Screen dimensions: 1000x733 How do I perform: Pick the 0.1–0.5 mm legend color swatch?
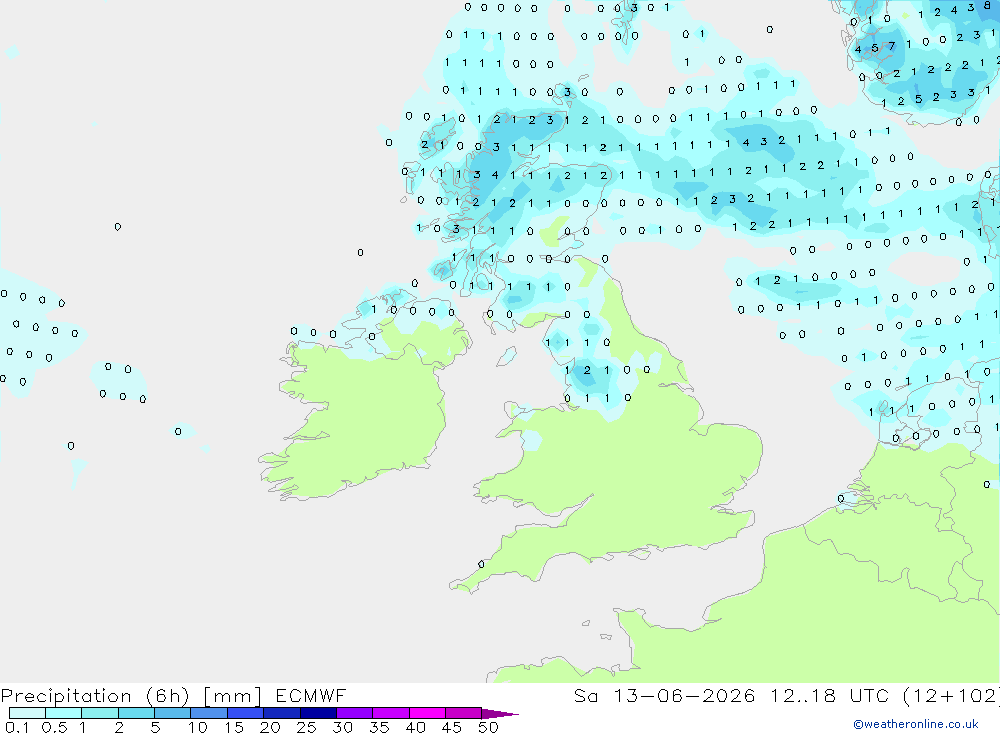click(27, 713)
